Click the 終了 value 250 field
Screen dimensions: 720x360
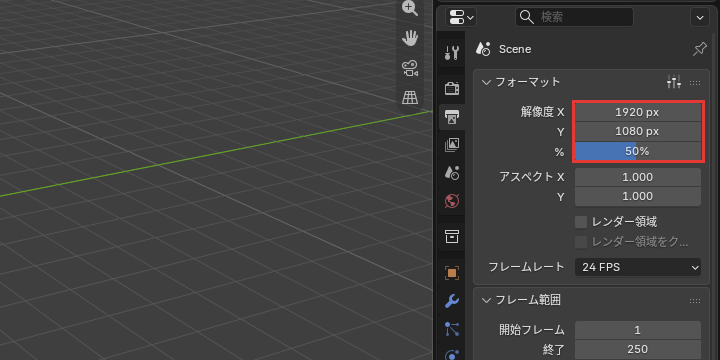click(638, 349)
